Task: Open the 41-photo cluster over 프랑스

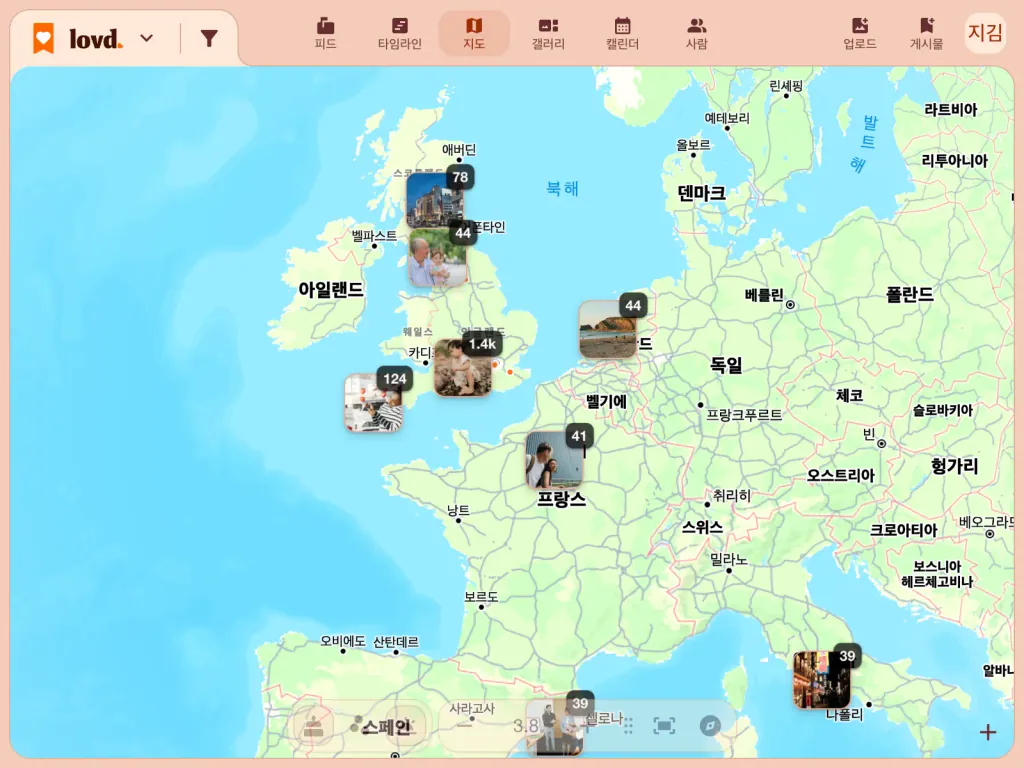Action: 556,458
